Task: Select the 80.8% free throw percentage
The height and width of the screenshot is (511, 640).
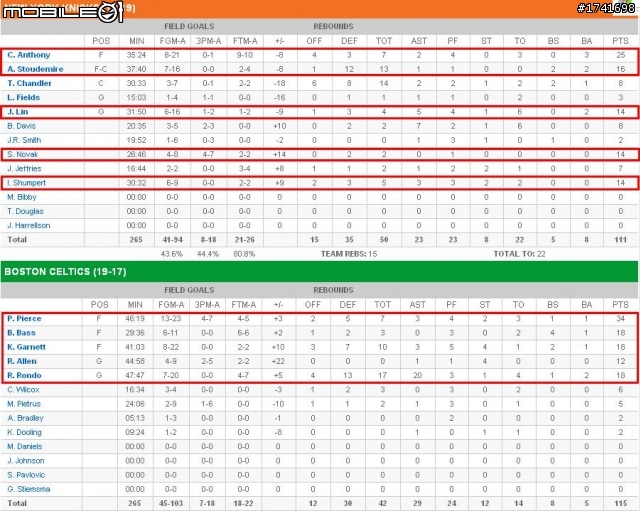Action: pos(244,254)
